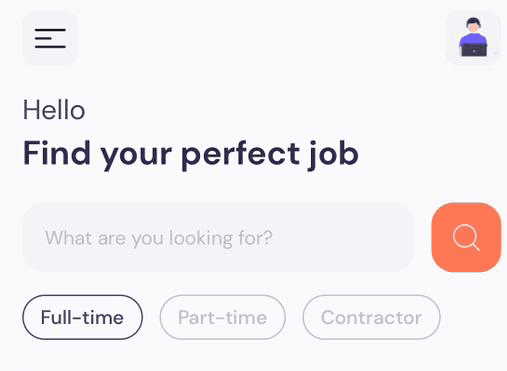Deselect the active Full-time chip
507x371 pixels.
click(x=83, y=317)
